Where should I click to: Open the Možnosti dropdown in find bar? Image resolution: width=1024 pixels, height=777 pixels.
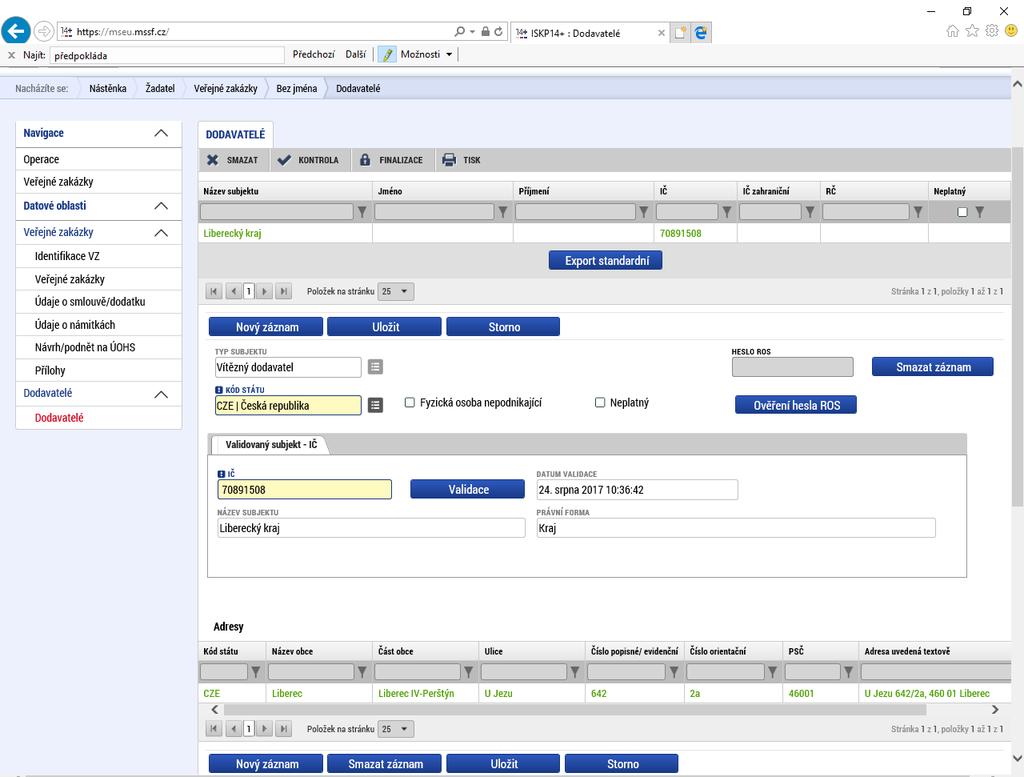[426, 55]
